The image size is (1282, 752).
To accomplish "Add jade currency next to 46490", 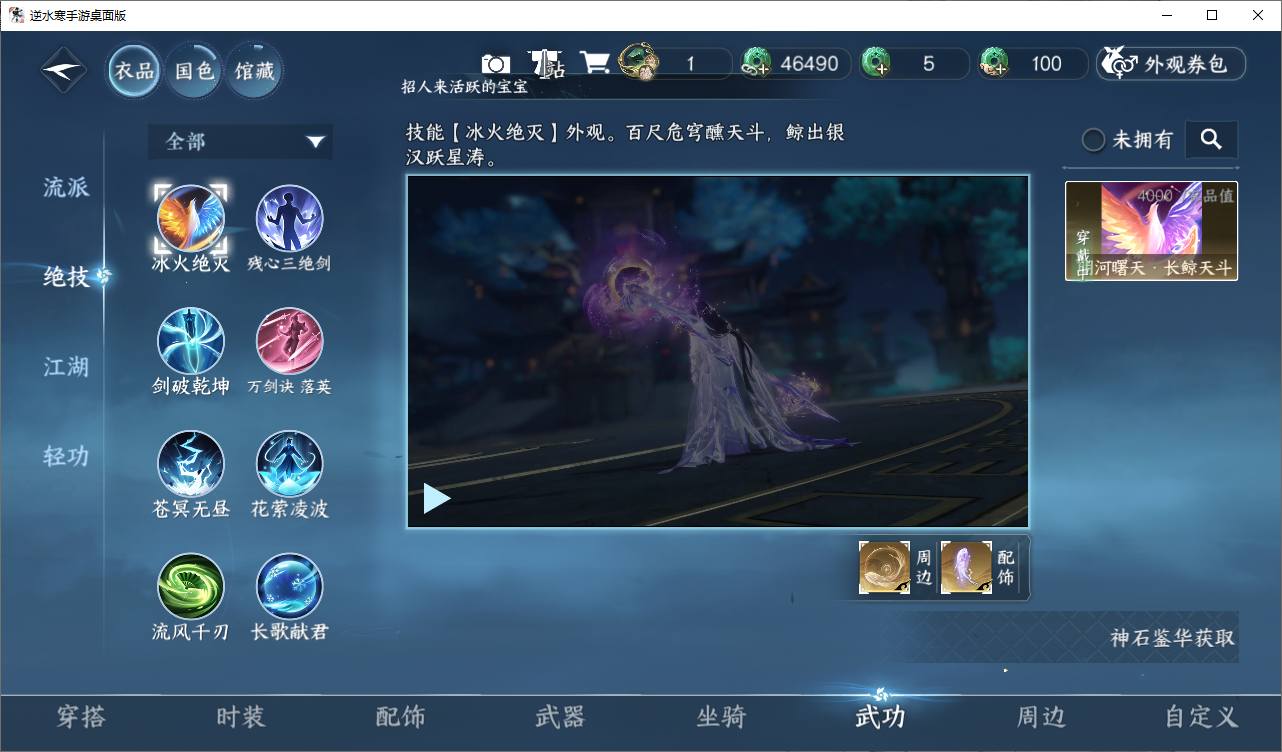I will pyautogui.click(x=756, y=64).
